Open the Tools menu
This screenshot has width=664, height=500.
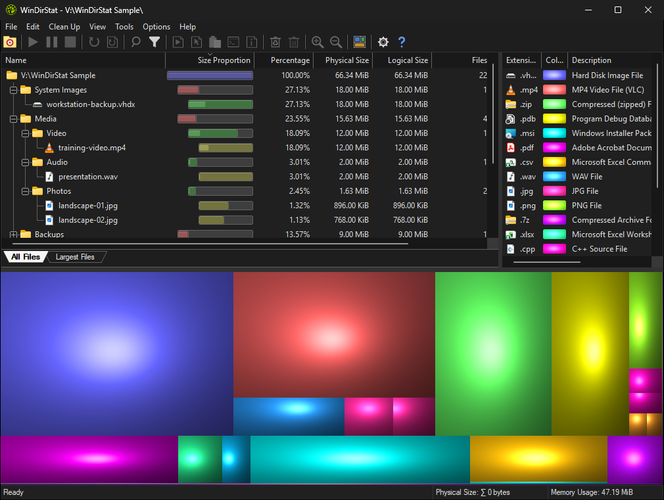pyautogui.click(x=124, y=27)
